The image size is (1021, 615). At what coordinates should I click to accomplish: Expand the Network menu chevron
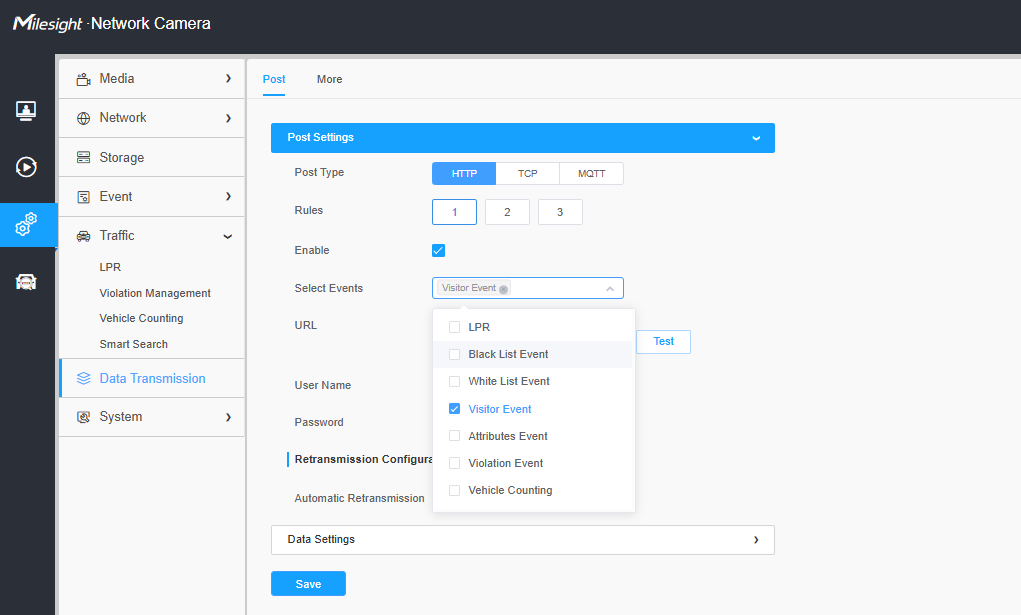coord(228,118)
